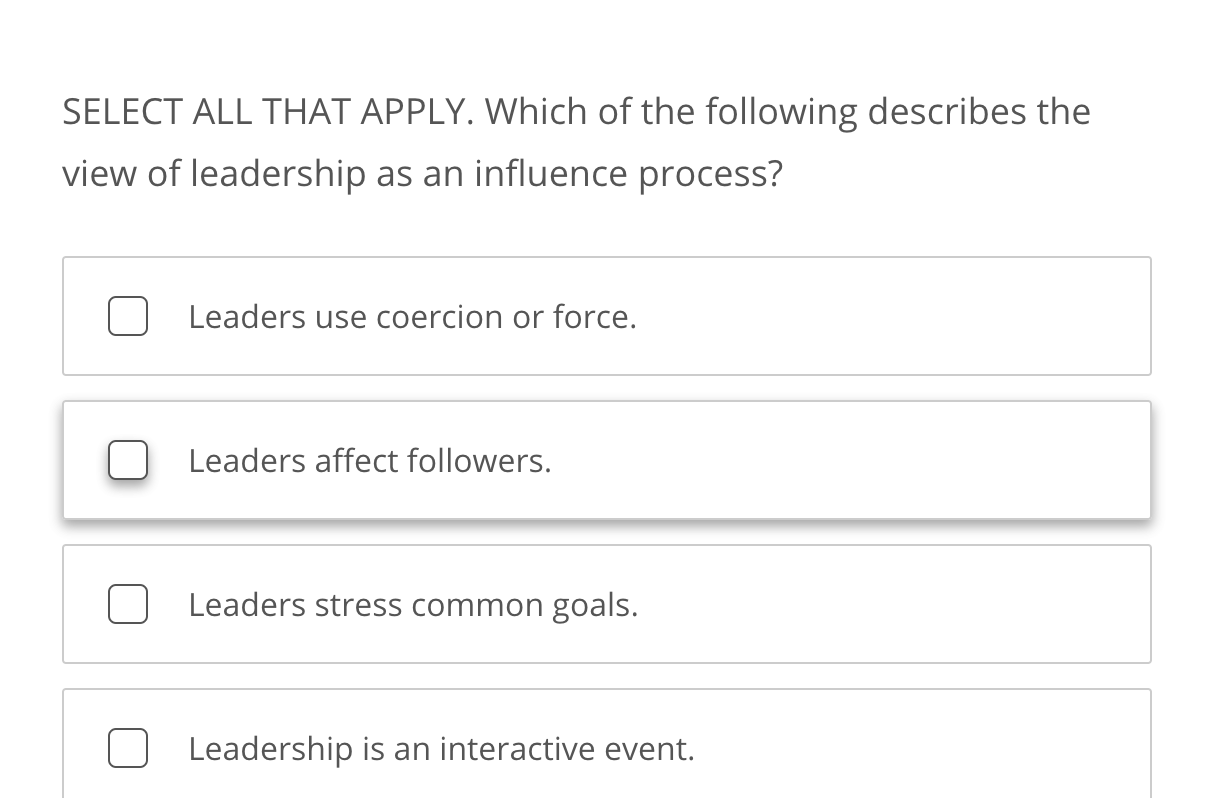Click the third answer option card
Screen dimensions: 1220x798
pyautogui.click(x=606, y=604)
